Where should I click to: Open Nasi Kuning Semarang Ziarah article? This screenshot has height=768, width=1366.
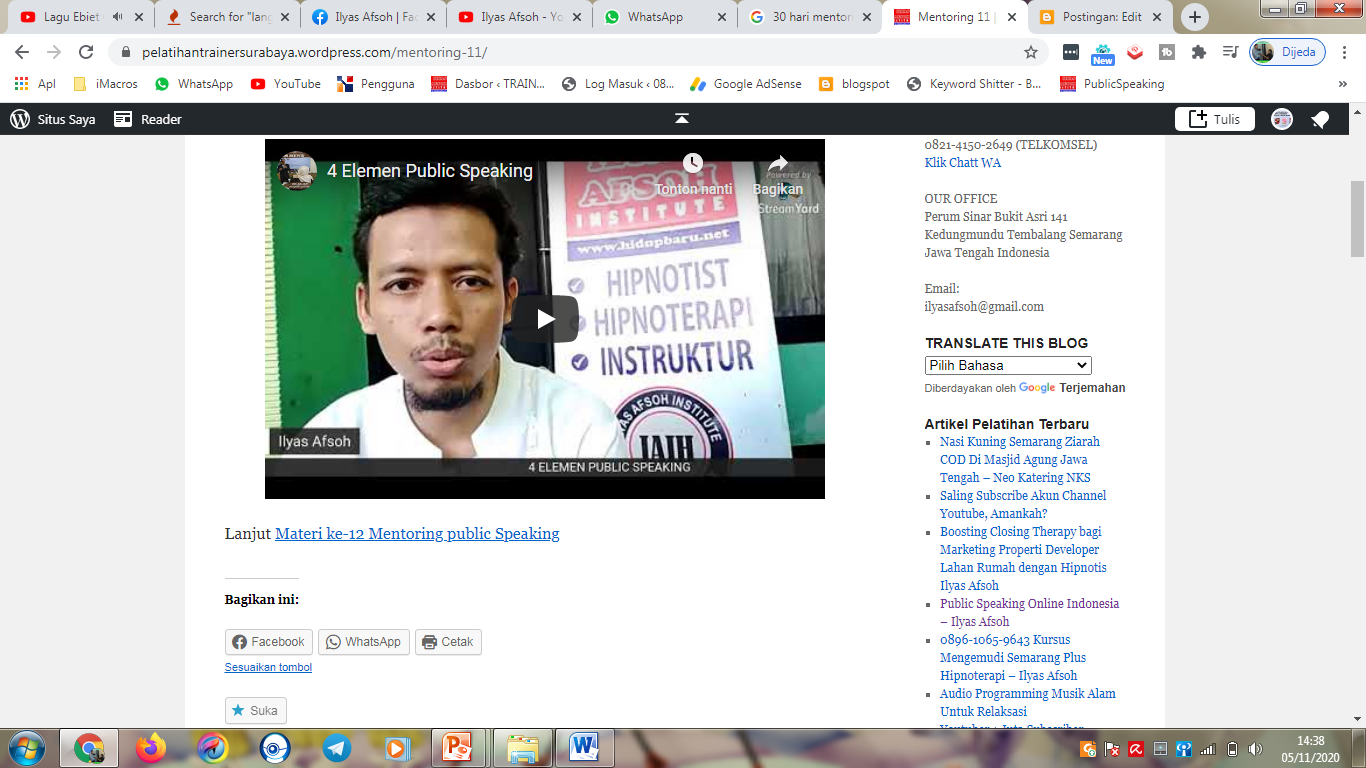1020,459
